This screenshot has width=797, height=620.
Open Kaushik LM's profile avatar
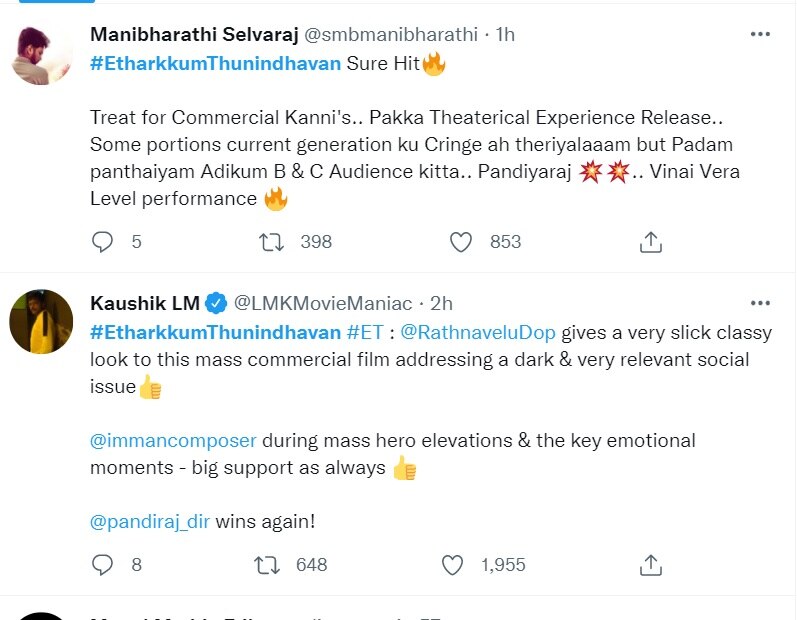(x=41, y=322)
